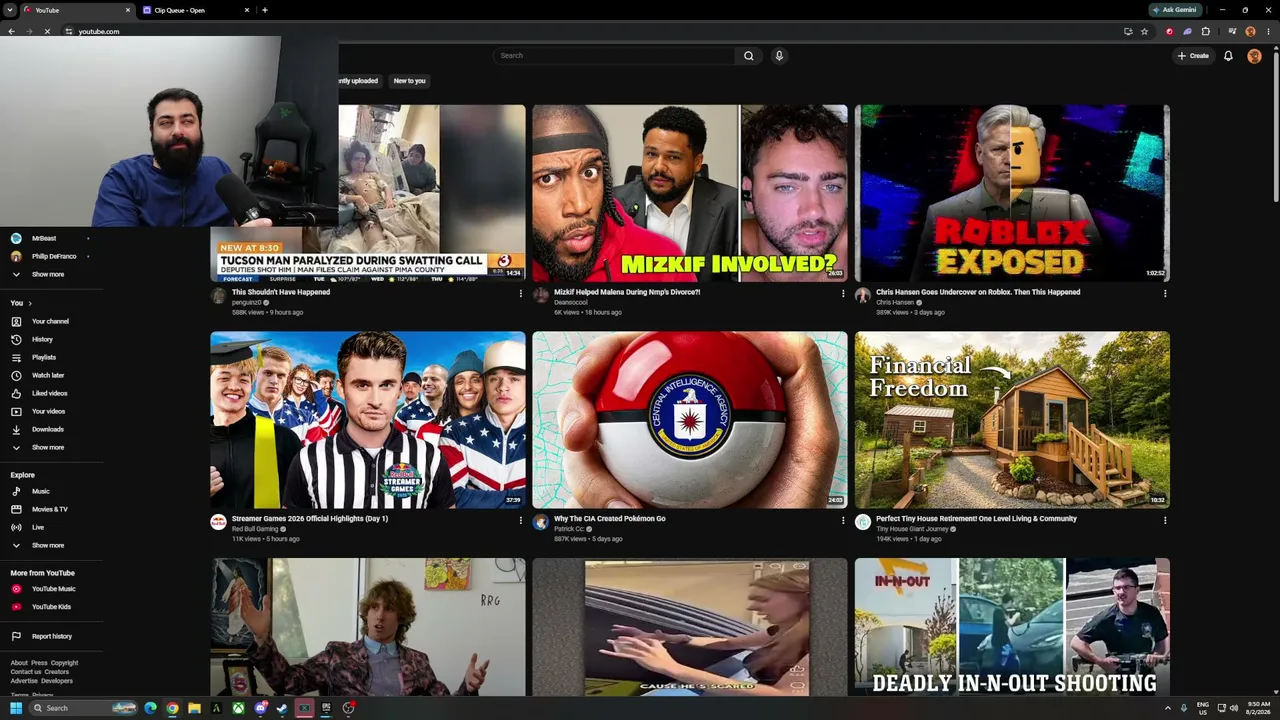Start voice search with the microphone icon

(x=779, y=56)
